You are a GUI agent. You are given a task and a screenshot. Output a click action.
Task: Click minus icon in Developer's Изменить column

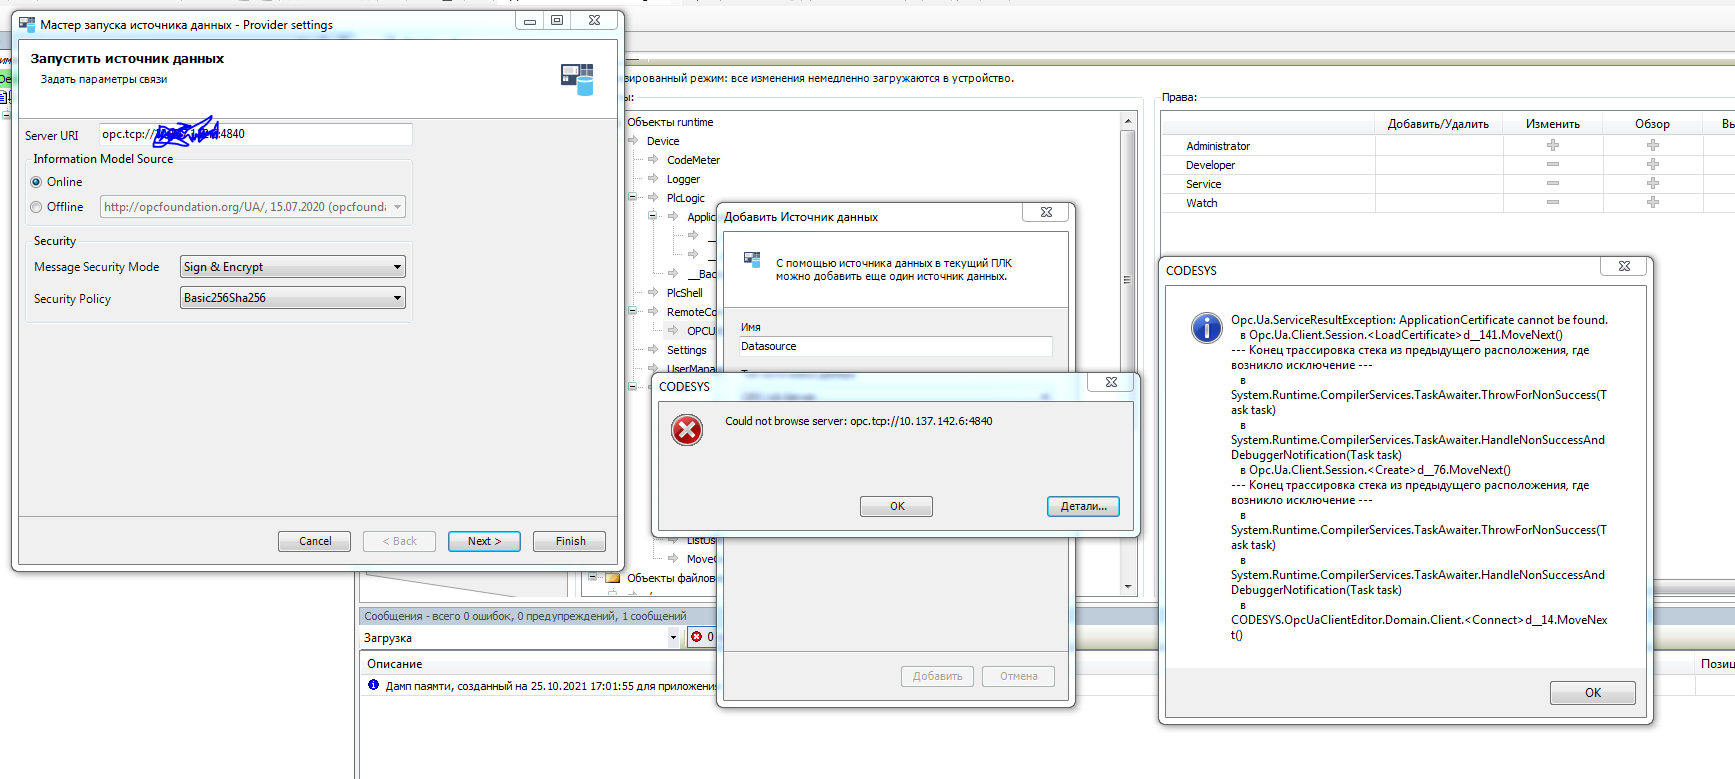[x=1552, y=165]
